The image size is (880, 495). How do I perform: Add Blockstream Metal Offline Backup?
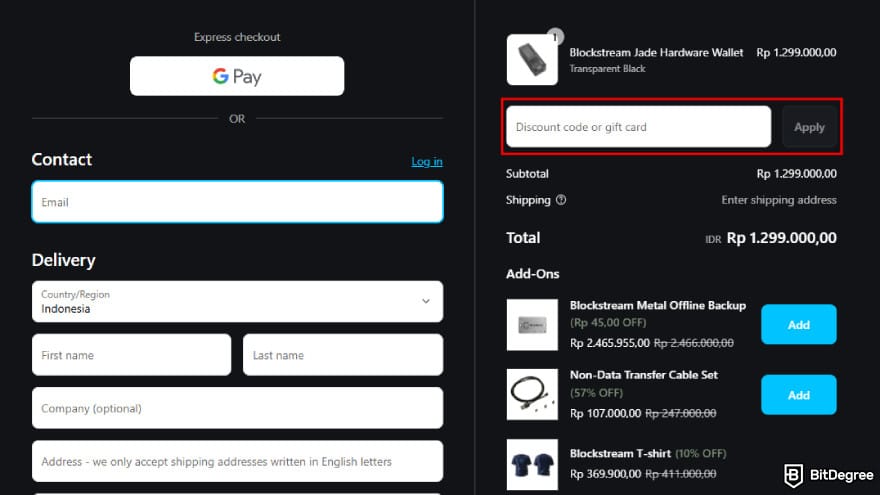click(x=799, y=324)
